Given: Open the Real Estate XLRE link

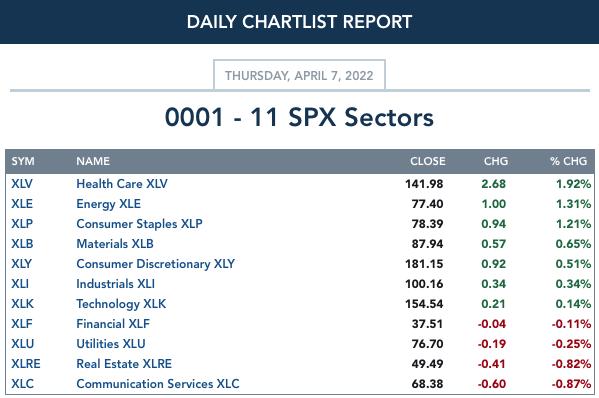Looking at the screenshot, I should pos(124,364).
